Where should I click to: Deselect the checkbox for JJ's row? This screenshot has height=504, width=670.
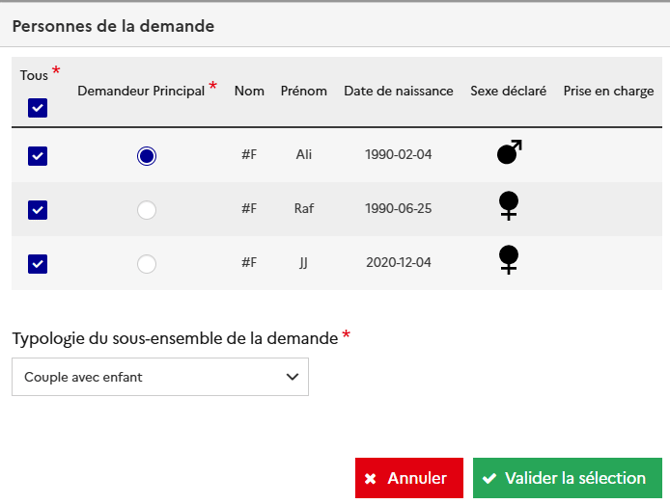(x=38, y=264)
